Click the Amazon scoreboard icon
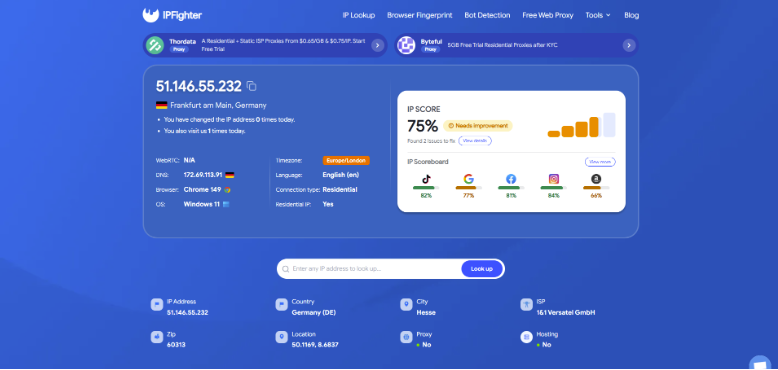 click(x=596, y=179)
